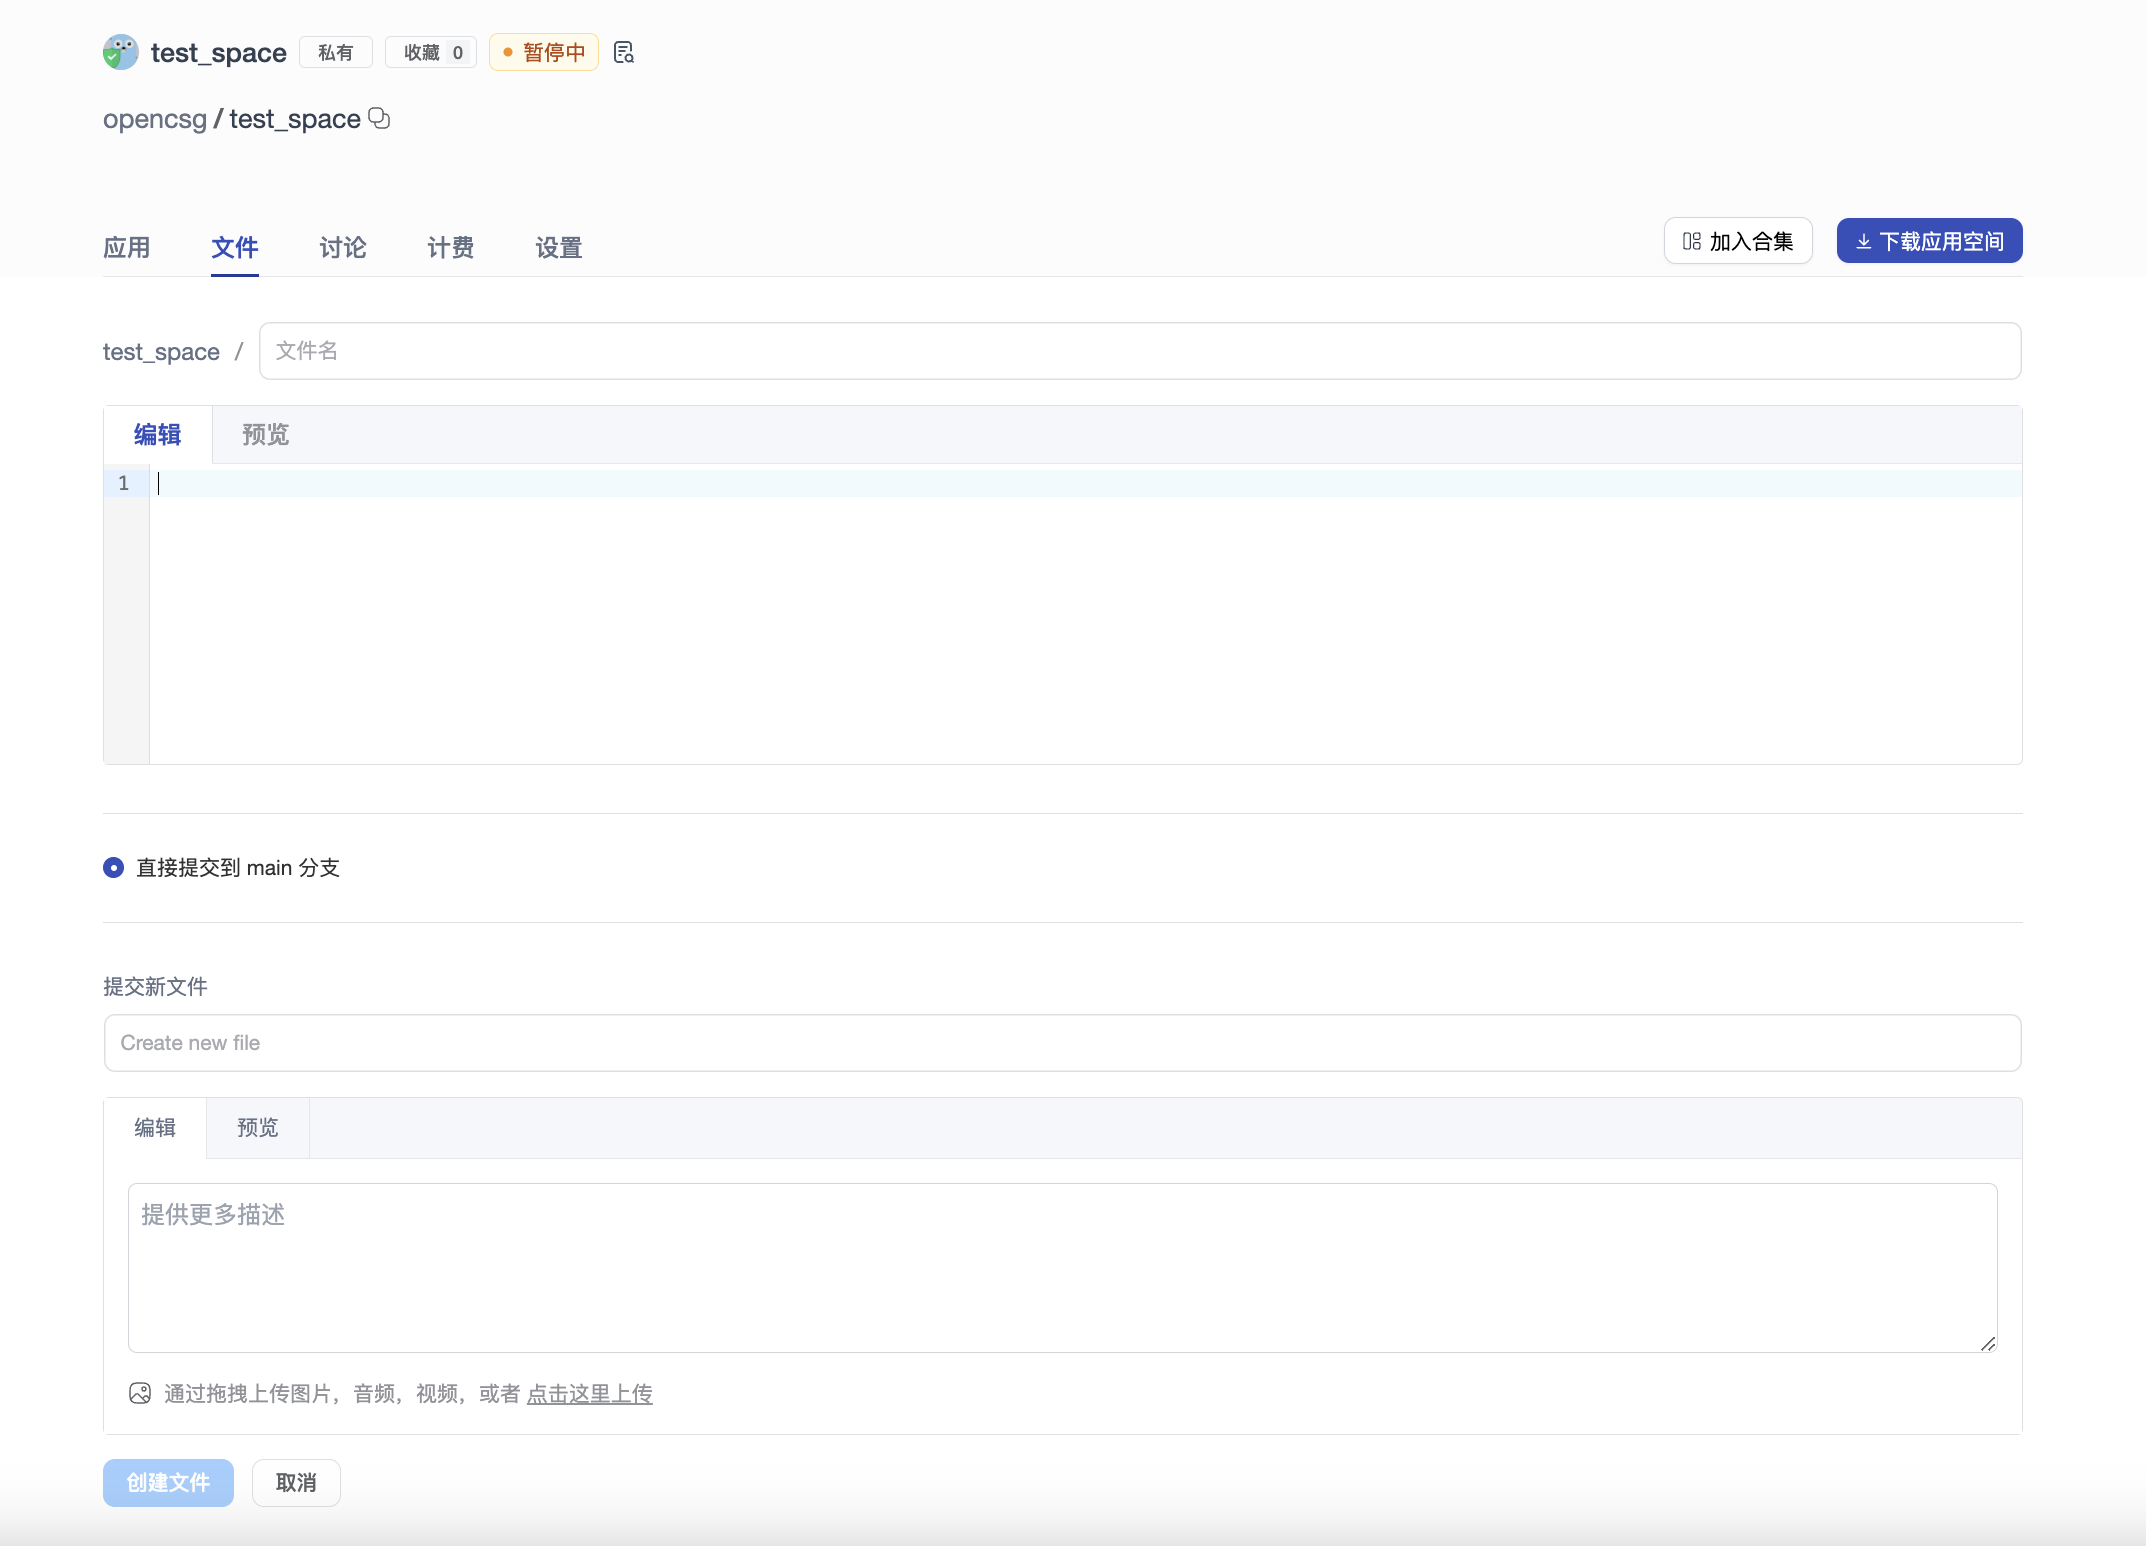Click the 收藏 badge
This screenshot has width=2146, height=1546.
430,52
